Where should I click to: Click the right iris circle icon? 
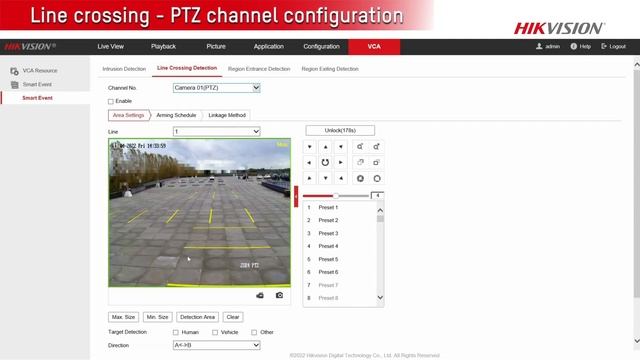[x=376, y=178]
